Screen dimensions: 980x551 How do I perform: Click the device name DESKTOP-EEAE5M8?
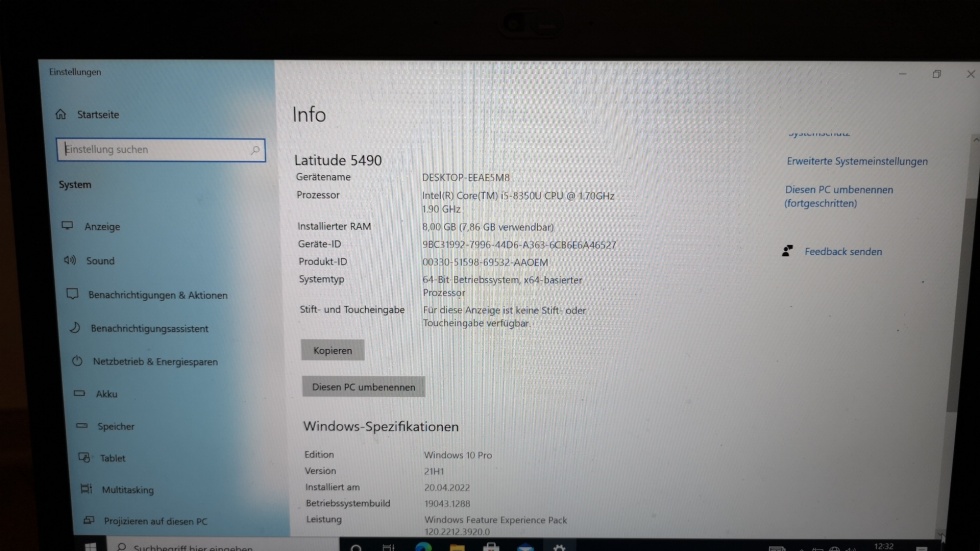pos(466,177)
